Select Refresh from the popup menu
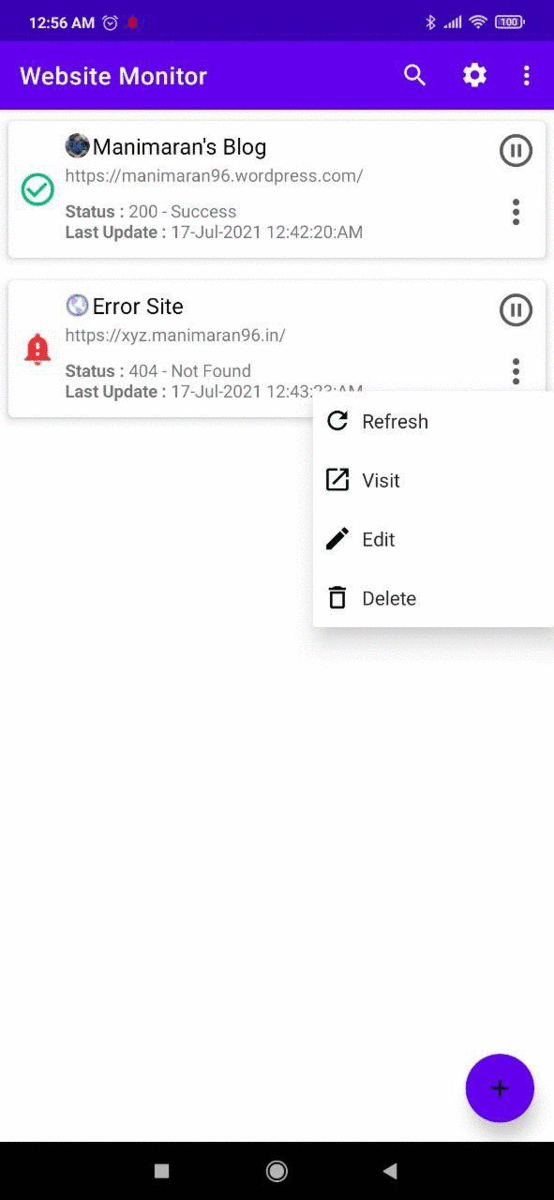The height and width of the screenshot is (1200, 554). click(x=433, y=422)
